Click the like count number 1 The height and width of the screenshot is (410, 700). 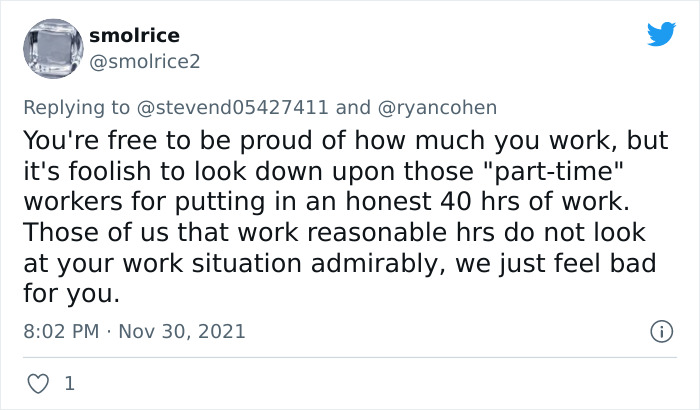(x=68, y=383)
